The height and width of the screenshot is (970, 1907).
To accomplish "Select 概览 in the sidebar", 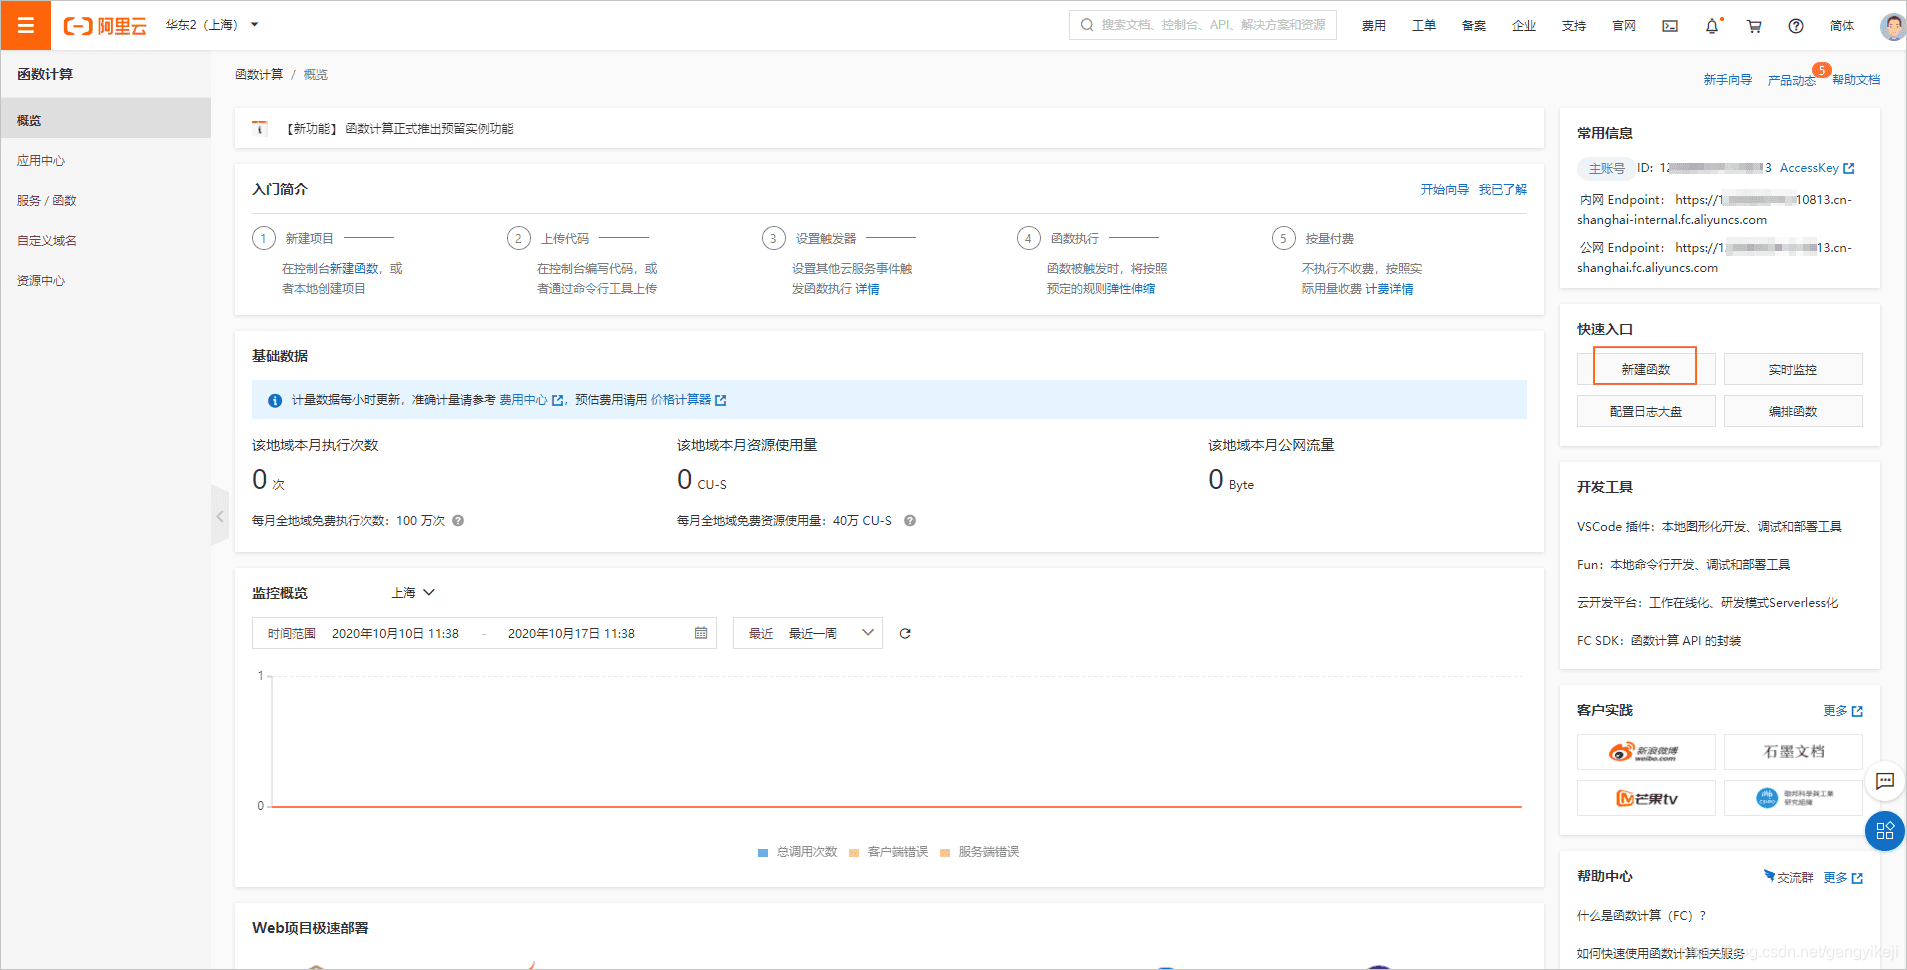I will pyautogui.click(x=105, y=120).
